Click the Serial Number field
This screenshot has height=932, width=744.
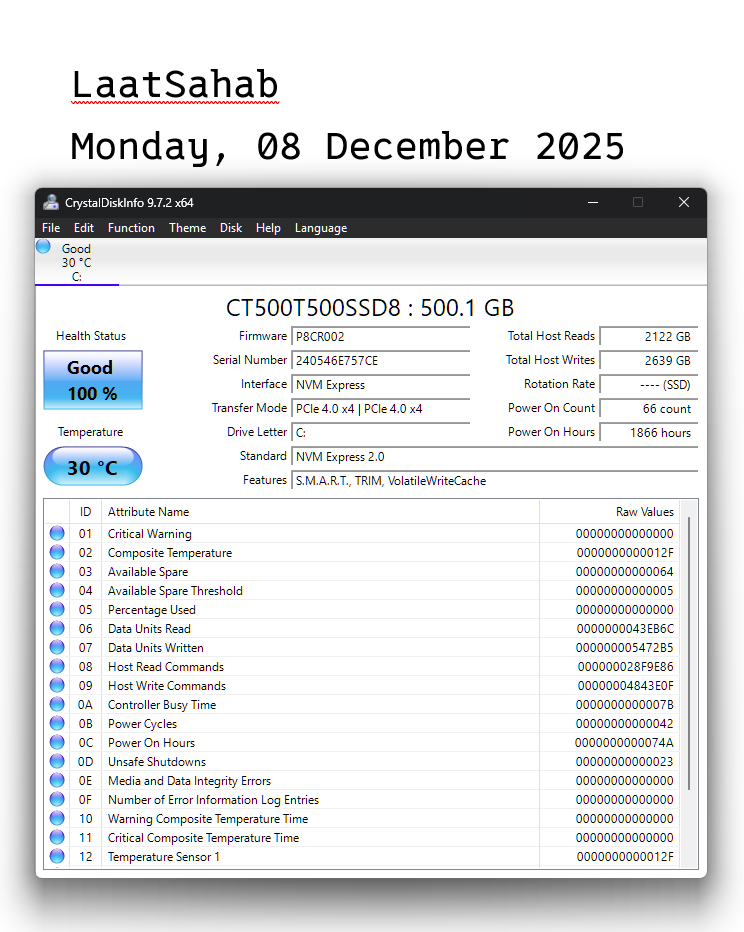380,360
